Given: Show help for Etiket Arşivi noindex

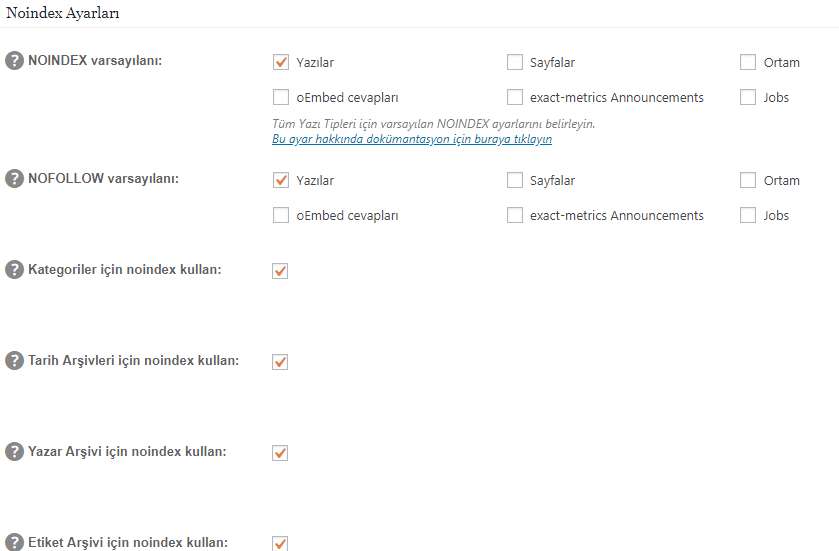Looking at the screenshot, I should [14, 542].
